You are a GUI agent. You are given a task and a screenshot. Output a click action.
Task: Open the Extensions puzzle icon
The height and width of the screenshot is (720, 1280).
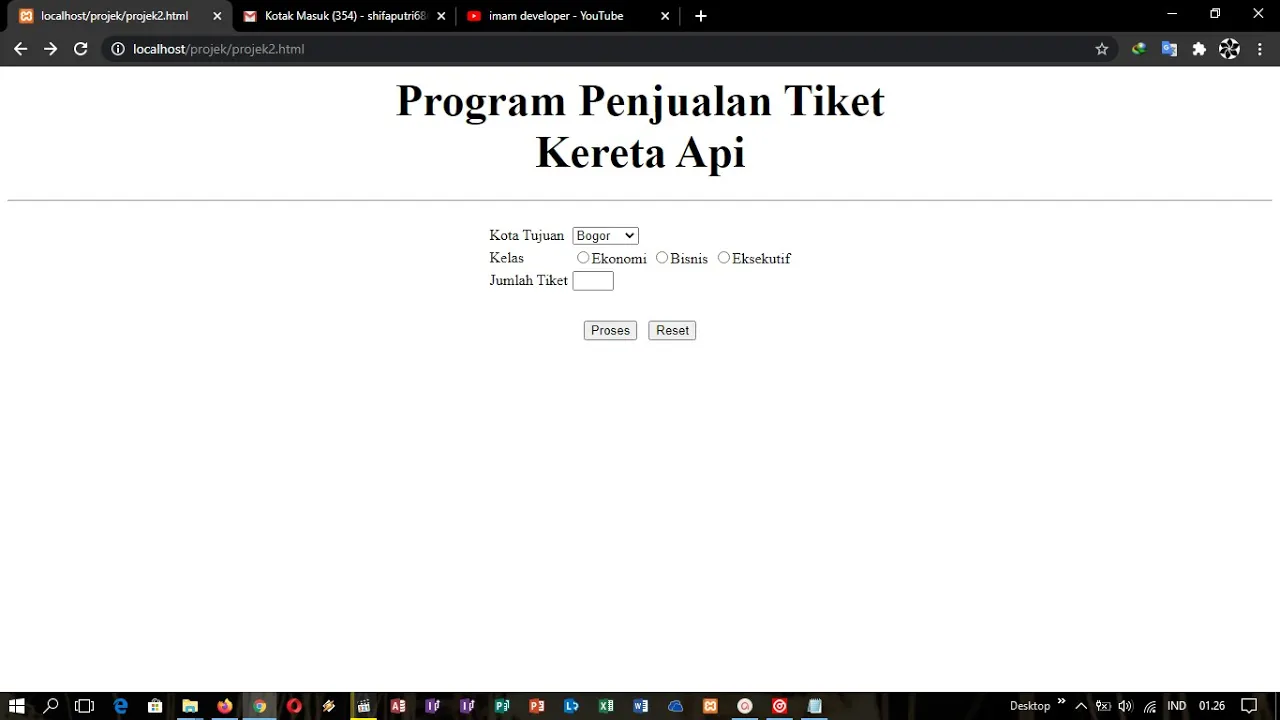click(1199, 49)
